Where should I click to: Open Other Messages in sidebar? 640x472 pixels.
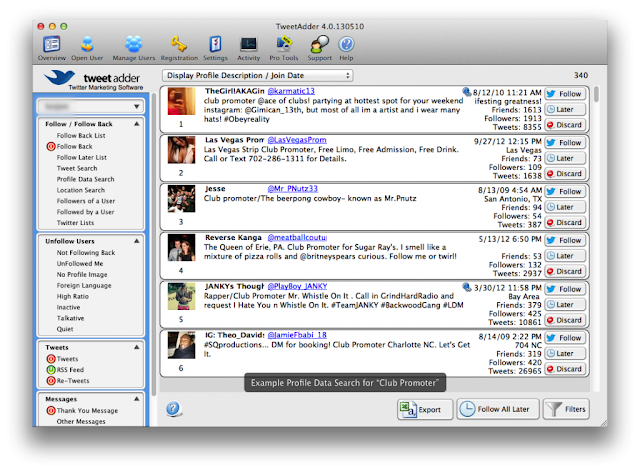point(81,421)
